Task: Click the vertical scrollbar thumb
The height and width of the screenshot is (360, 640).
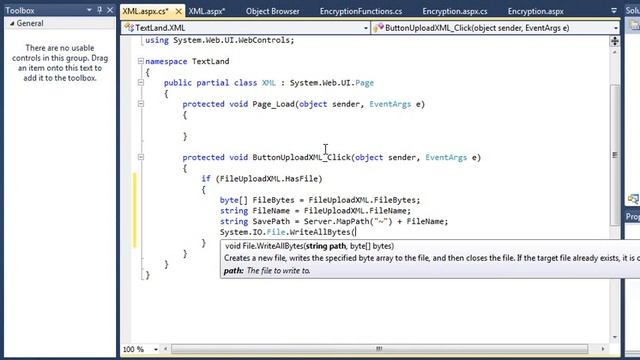Action: (x=615, y=154)
